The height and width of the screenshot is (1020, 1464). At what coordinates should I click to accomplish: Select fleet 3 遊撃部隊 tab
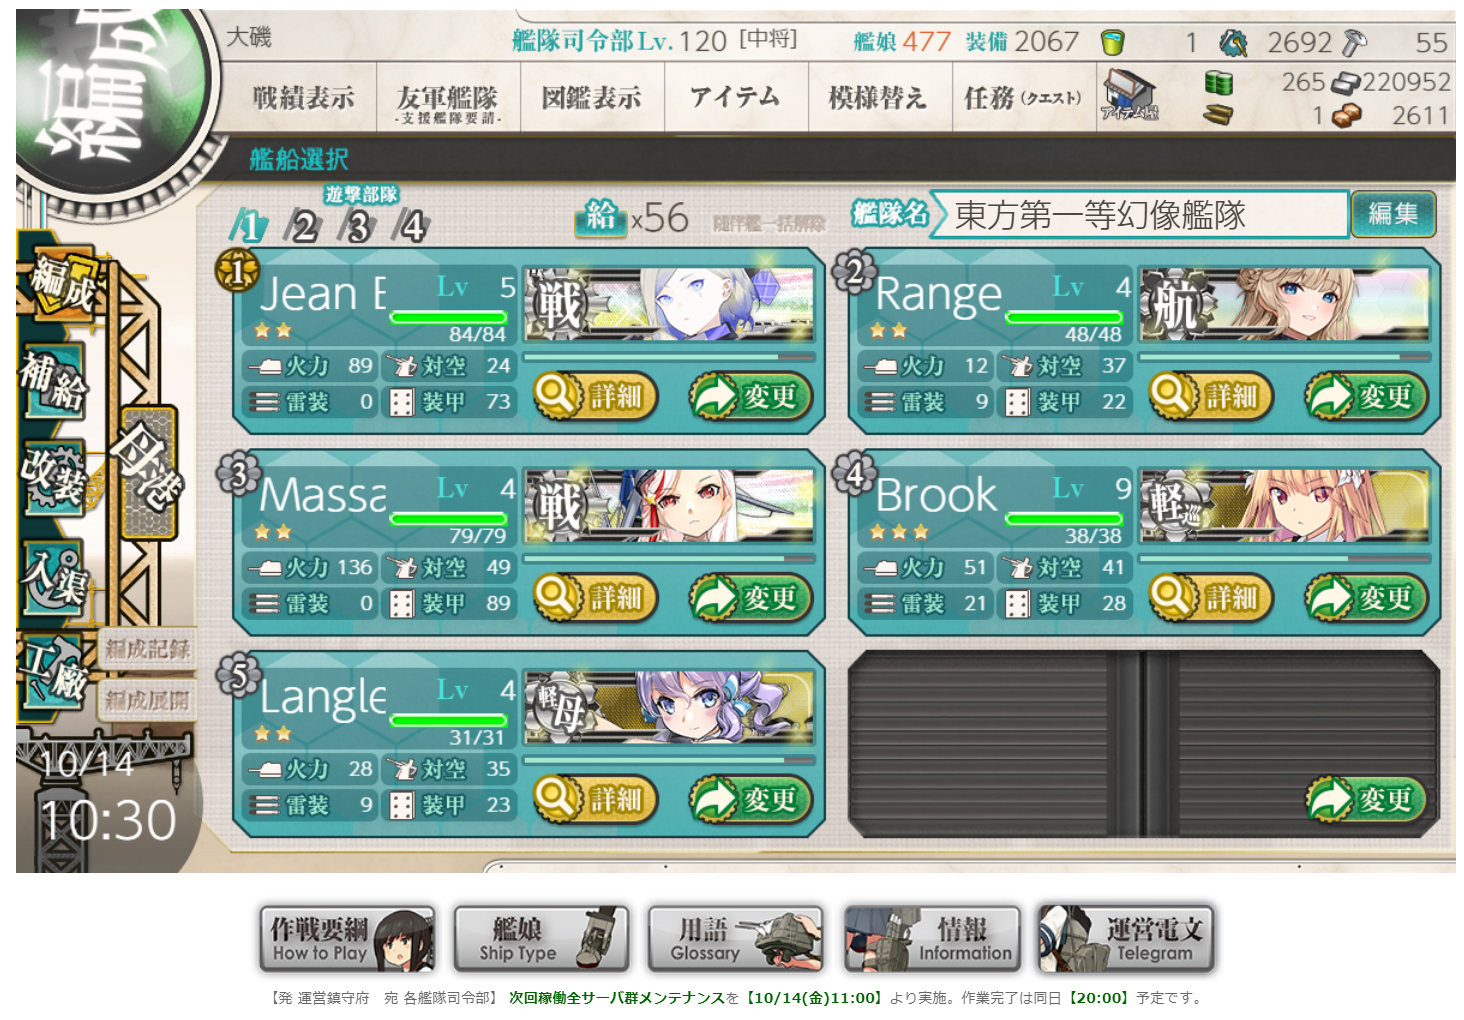point(357,226)
